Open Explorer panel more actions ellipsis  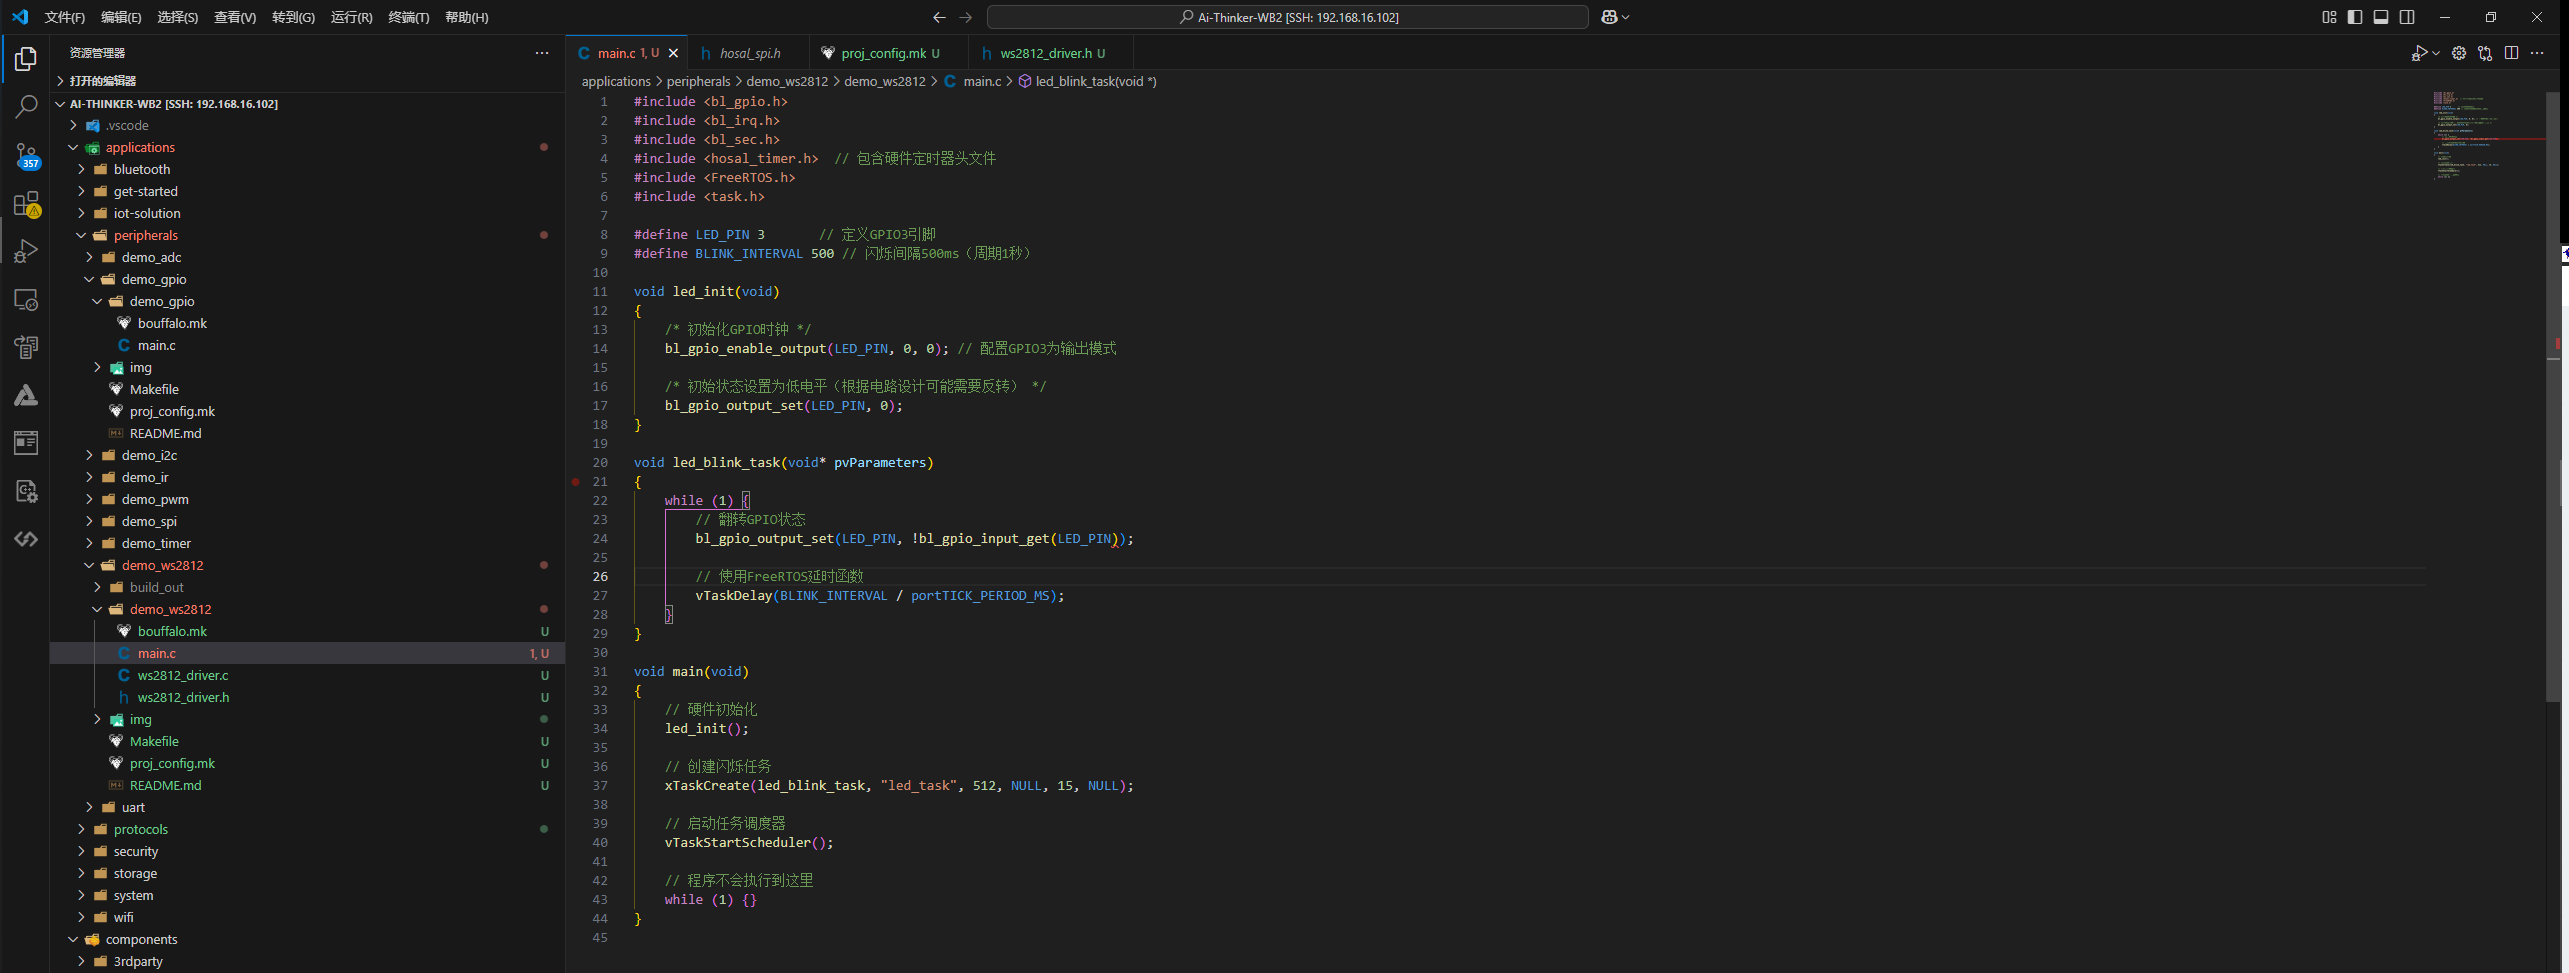[x=542, y=53]
